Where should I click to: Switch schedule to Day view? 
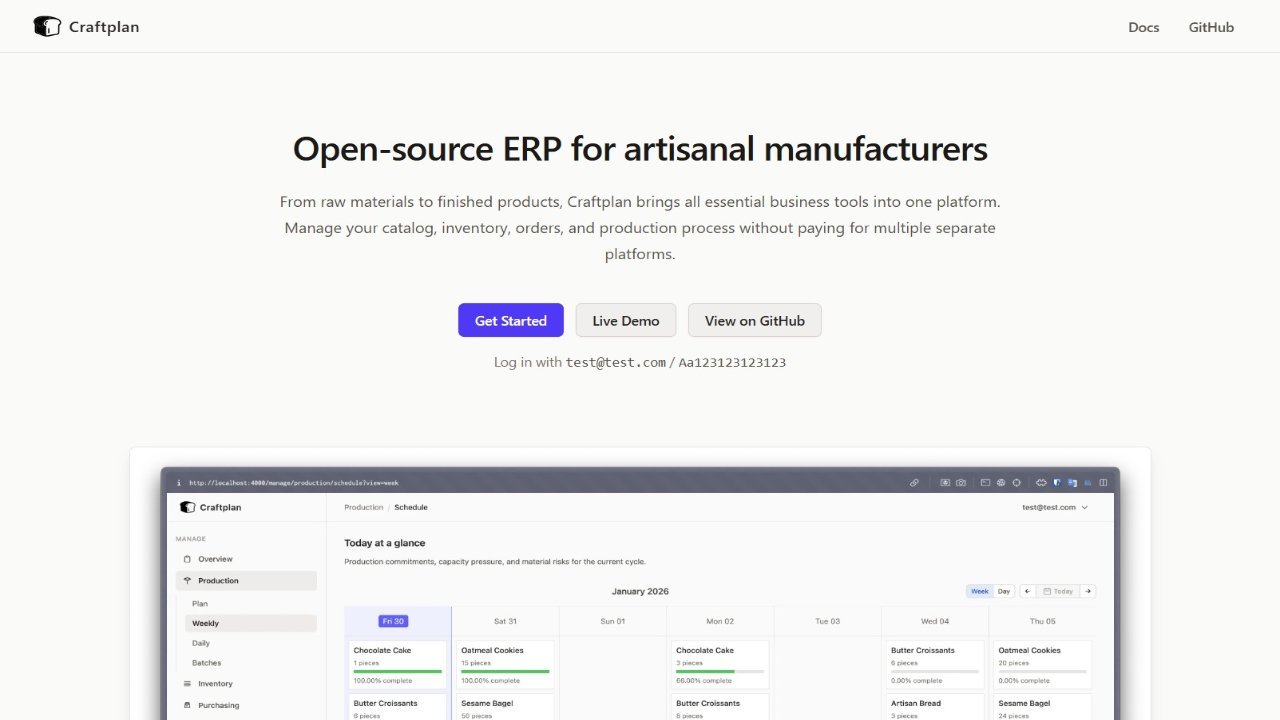pos(1004,591)
